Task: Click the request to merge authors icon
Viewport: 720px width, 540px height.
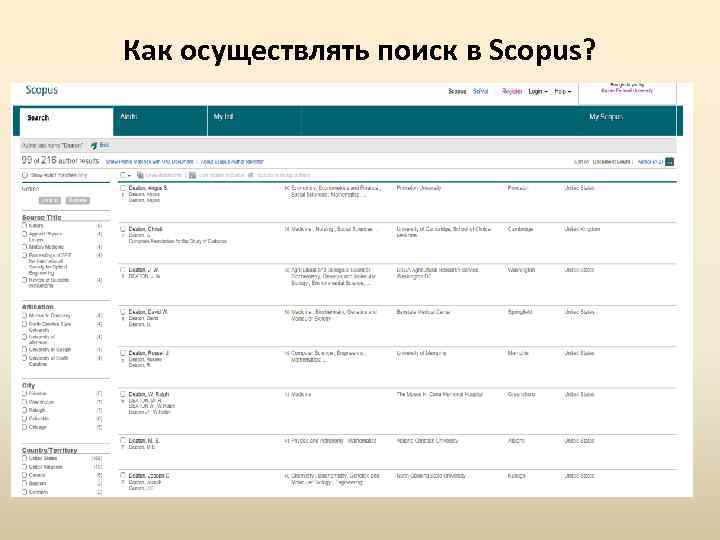Action: (251, 175)
